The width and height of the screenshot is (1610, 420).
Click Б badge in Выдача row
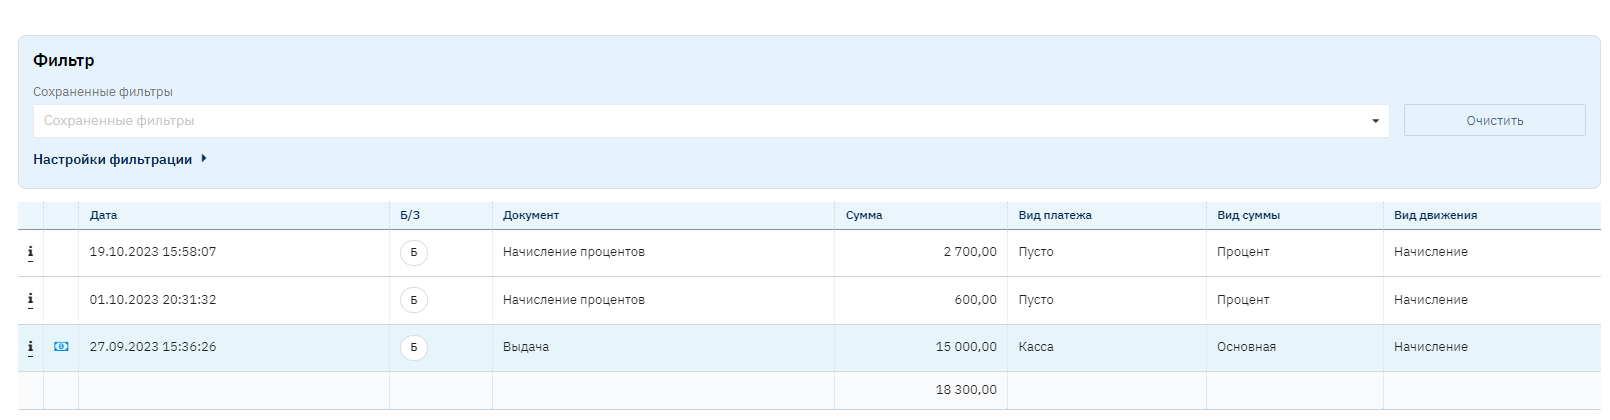[413, 348]
